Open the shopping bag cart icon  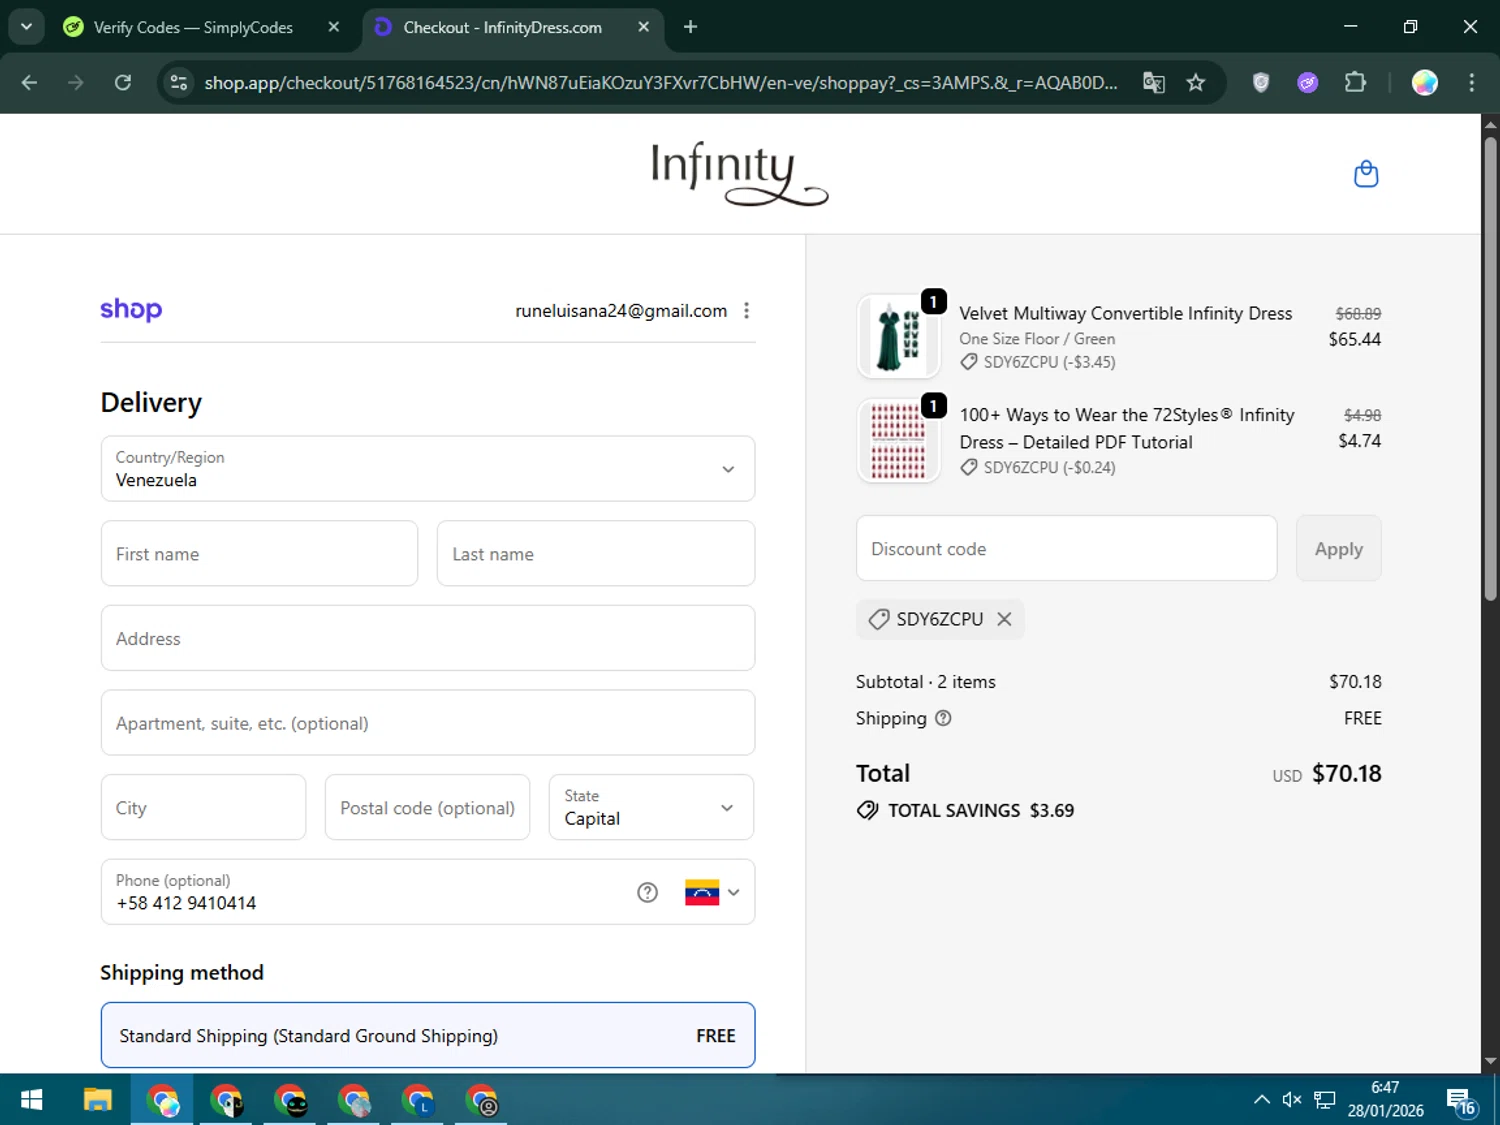1366,174
